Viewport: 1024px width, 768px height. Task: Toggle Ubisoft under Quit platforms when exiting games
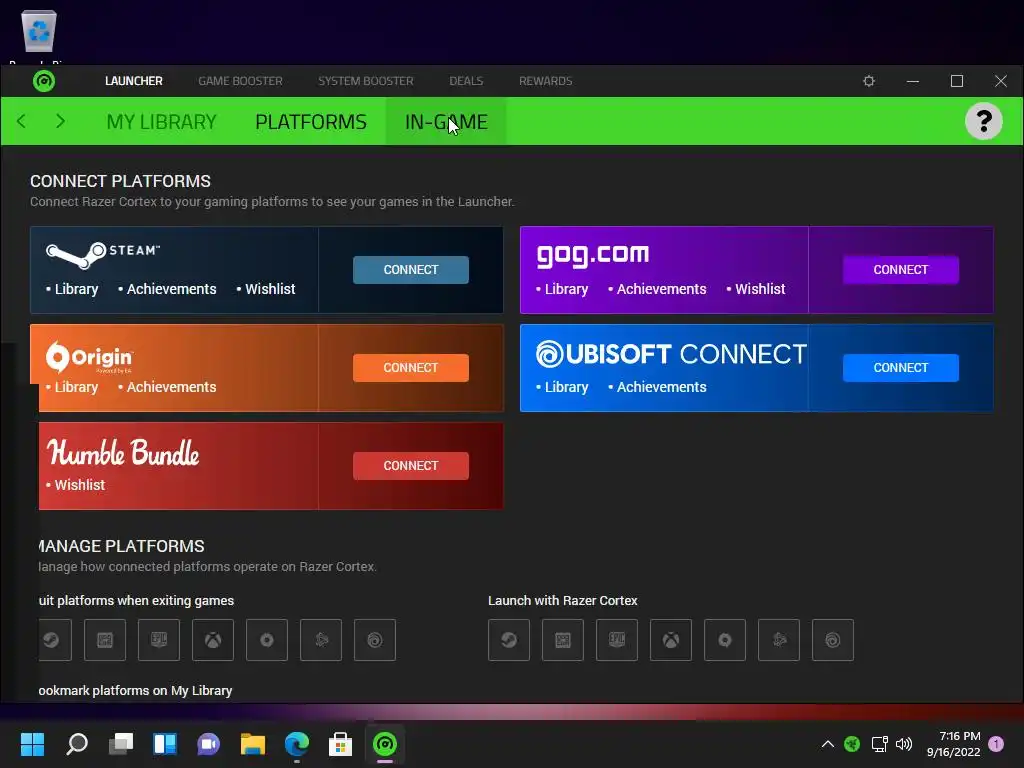(374, 640)
